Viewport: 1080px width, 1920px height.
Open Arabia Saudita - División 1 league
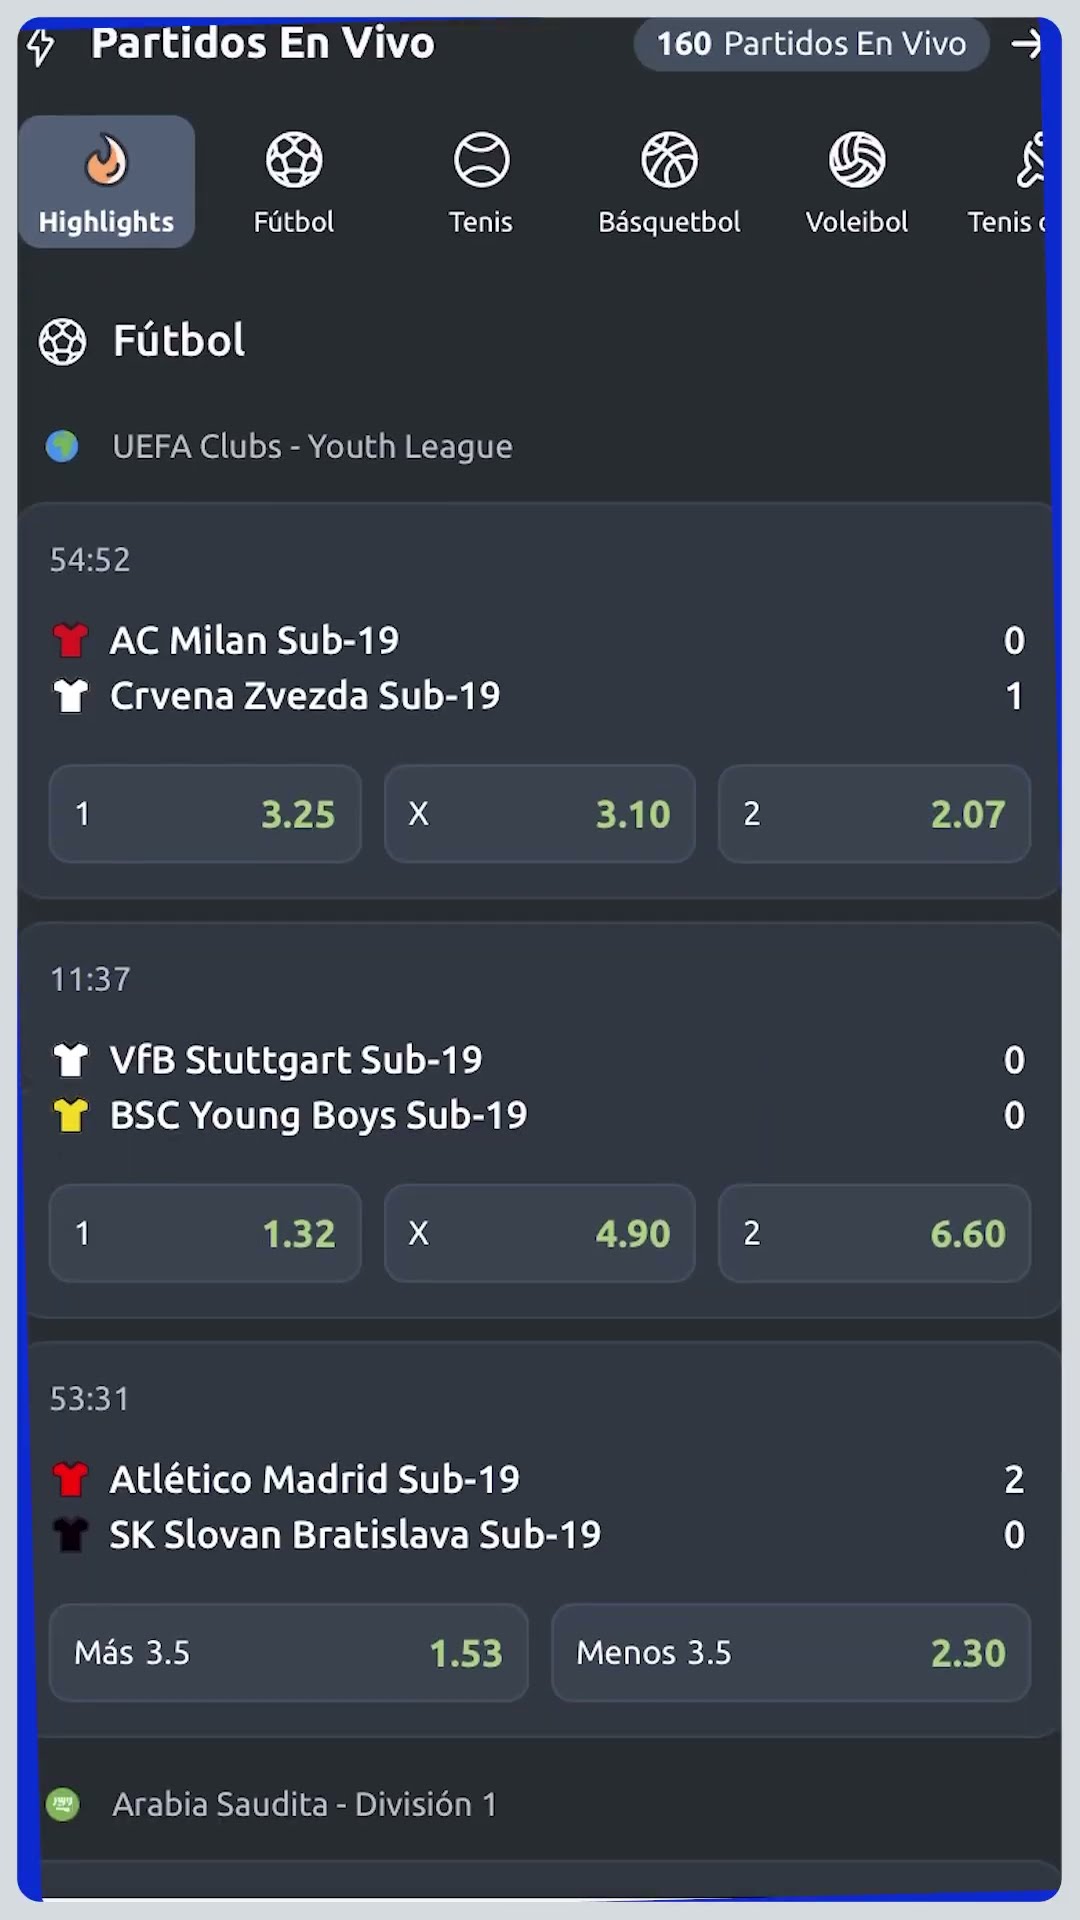[304, 1804]
